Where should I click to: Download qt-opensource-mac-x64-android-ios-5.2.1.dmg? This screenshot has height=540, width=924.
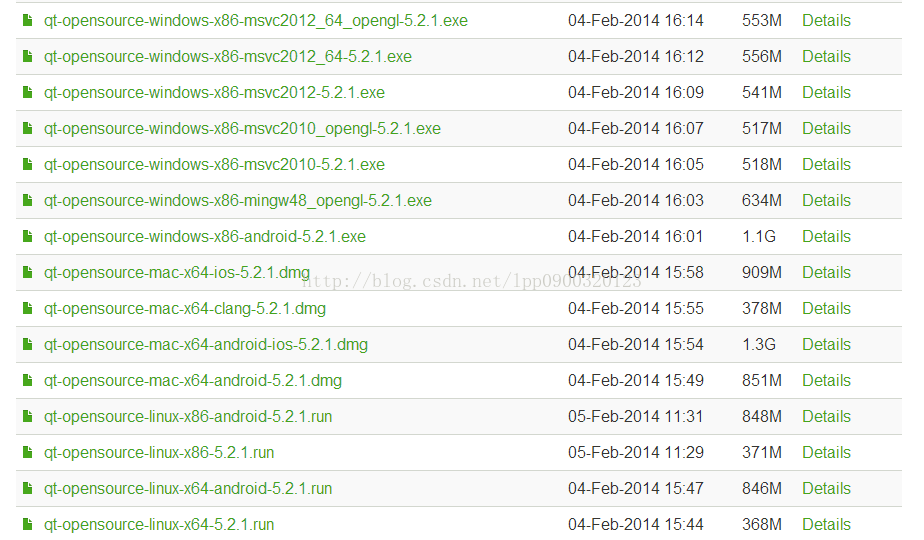pyautogui.click(x=206, y=344)
